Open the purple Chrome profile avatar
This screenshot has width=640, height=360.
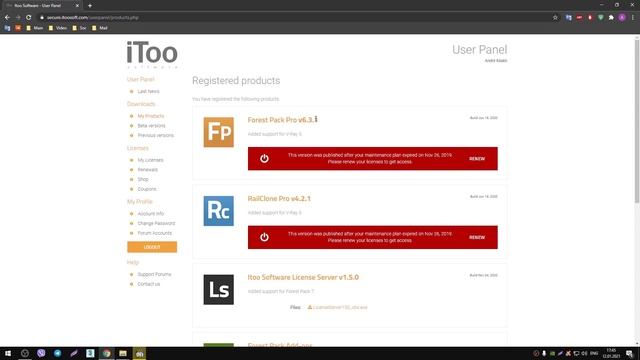[x=622, y=18]
